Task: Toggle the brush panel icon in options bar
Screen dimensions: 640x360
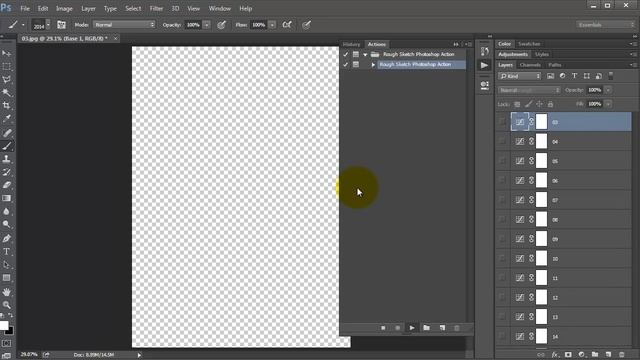Action: tap(61, 25)
